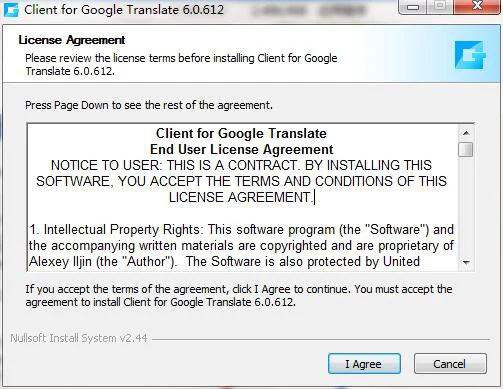Click the License Agreement header title
This screenshot has height=389, width=503.
point(72,40)
